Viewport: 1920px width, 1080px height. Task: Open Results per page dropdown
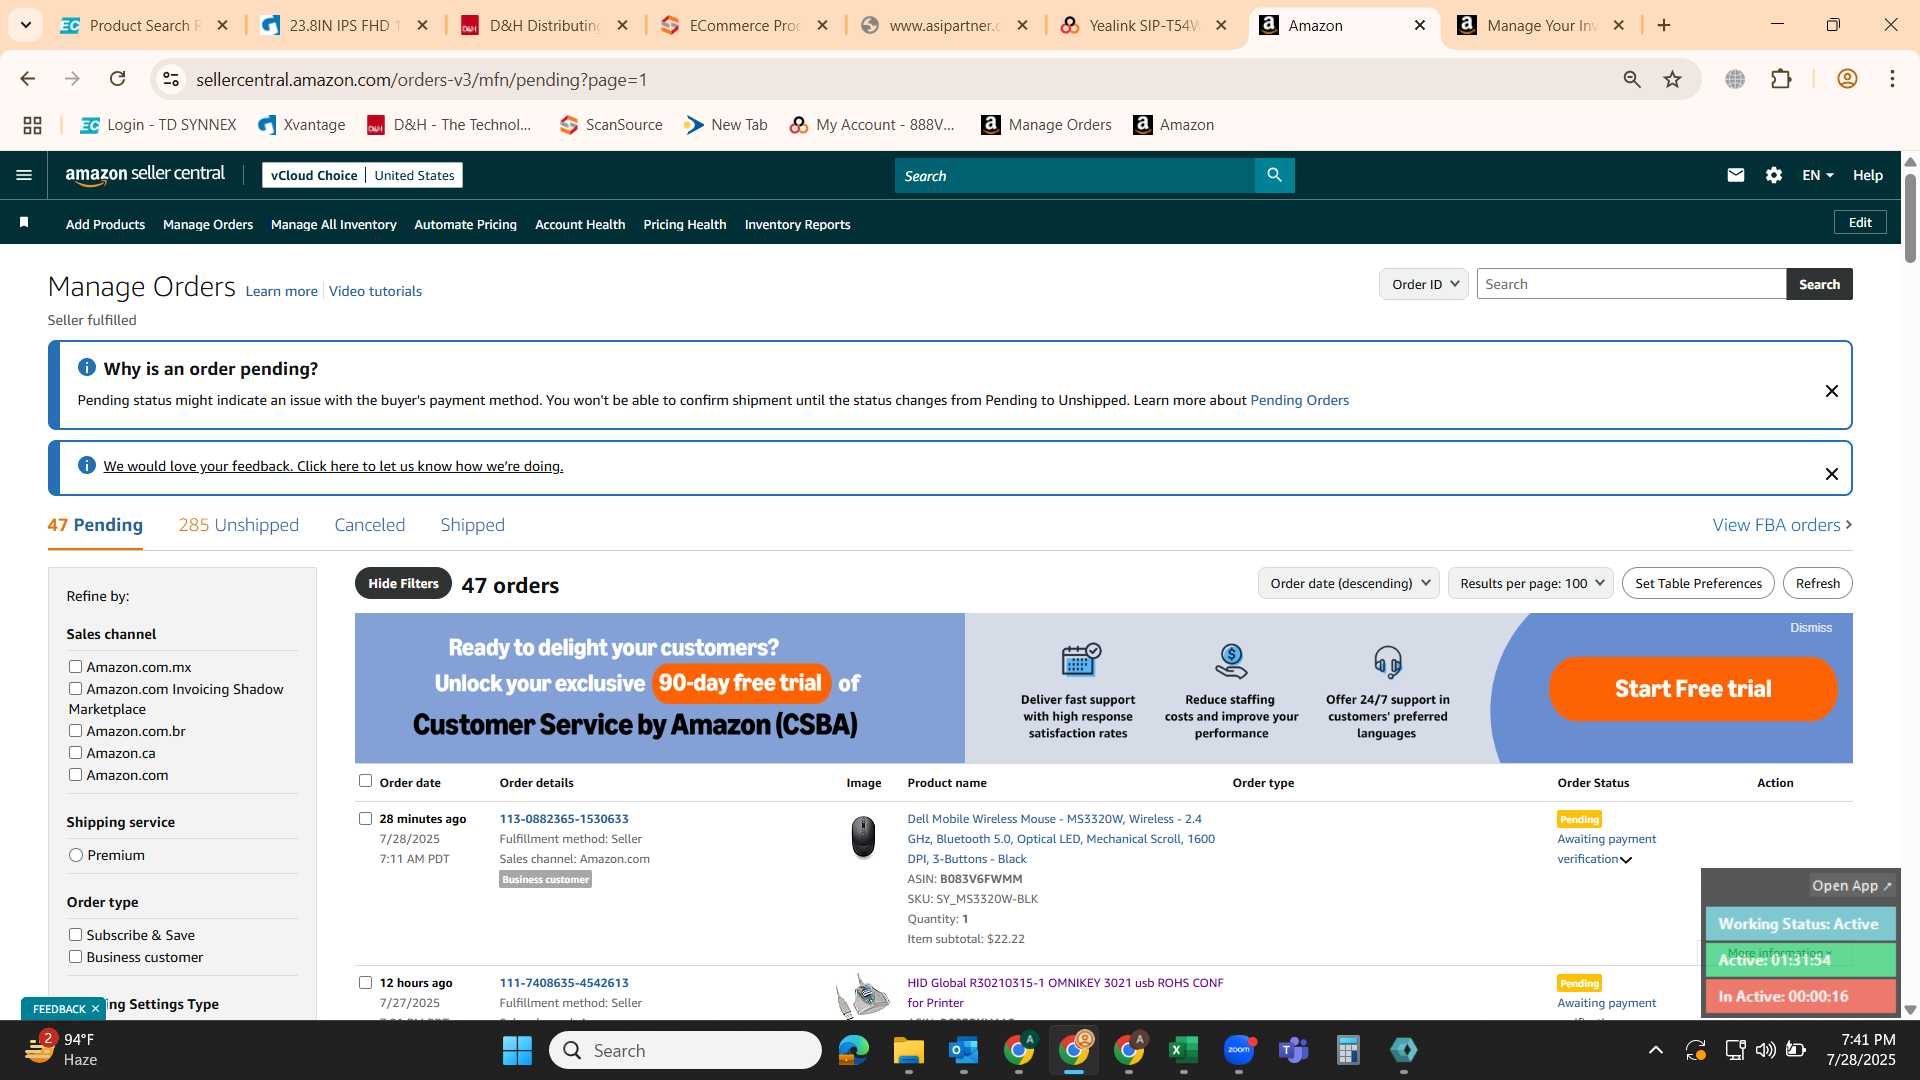(x=1530, y=583)
